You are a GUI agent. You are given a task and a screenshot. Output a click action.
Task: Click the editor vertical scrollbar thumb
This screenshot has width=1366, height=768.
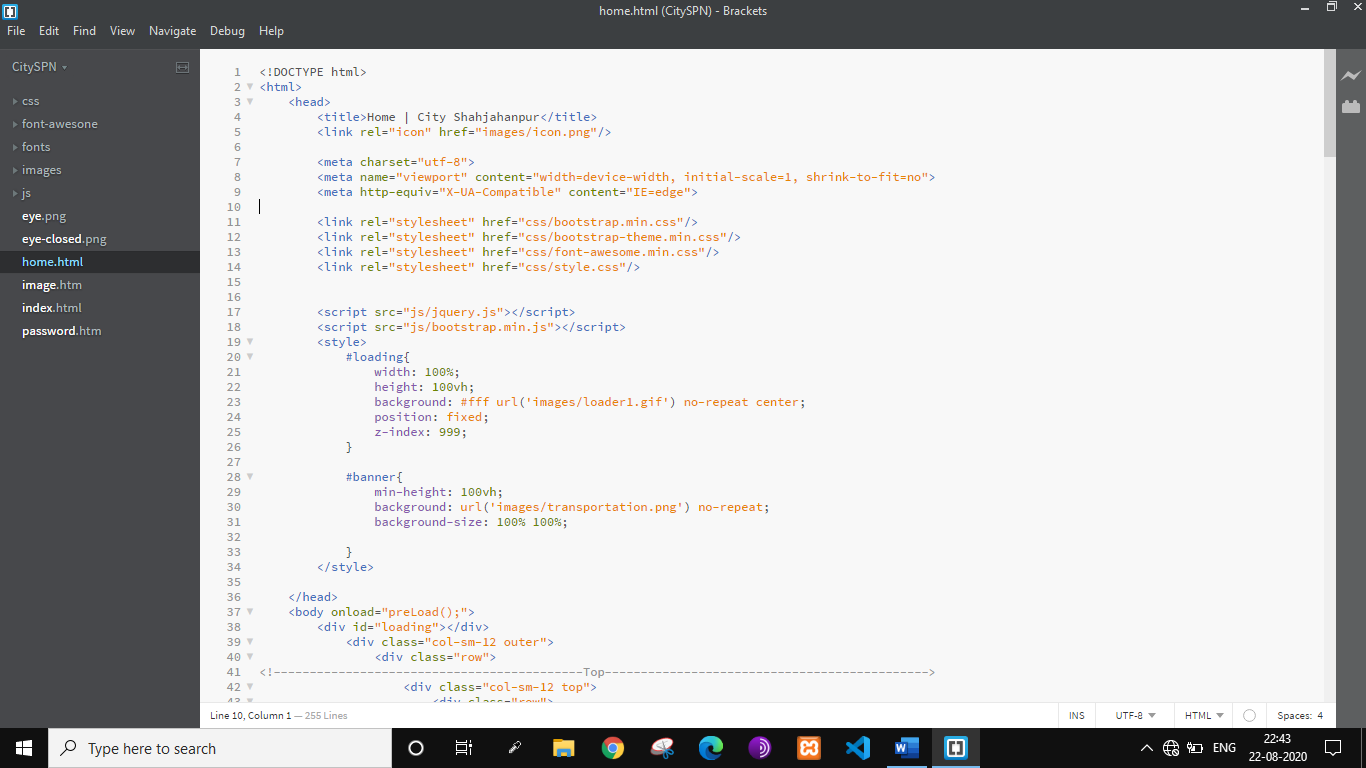1330,103
